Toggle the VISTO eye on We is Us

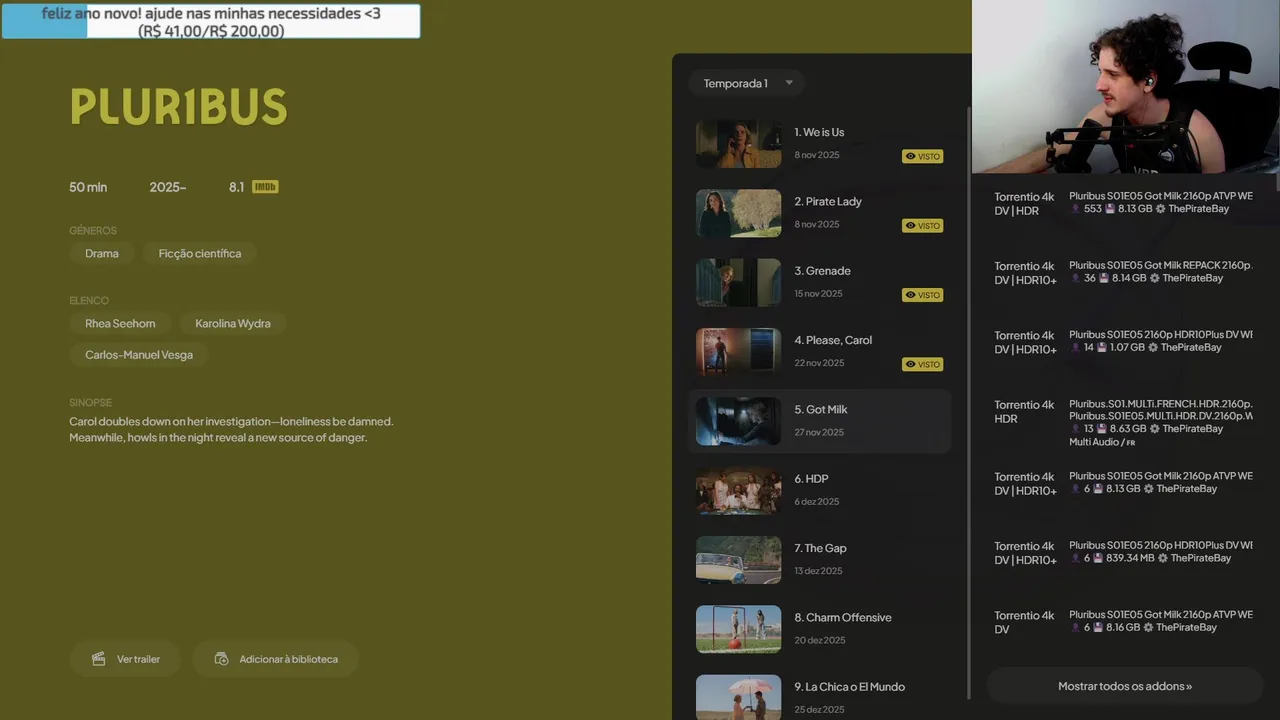[x=922, y=156]
